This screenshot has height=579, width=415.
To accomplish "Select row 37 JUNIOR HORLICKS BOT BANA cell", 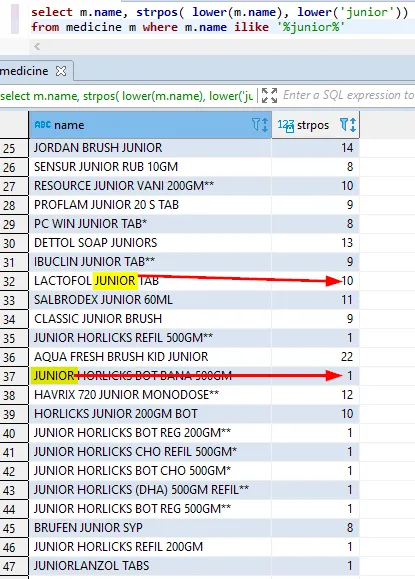I will coord(150,376).
